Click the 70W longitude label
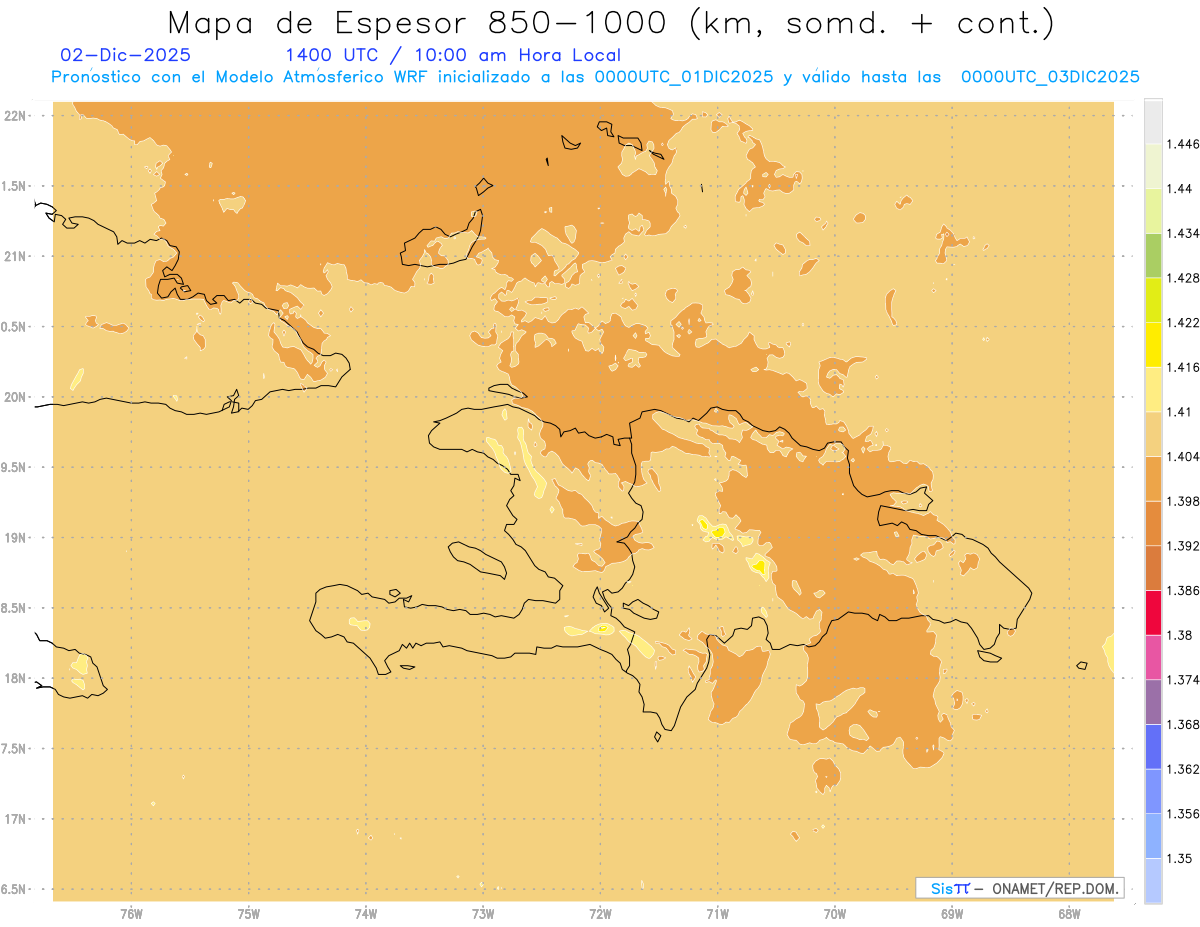The height and width of the screenshot is (927, 1200). point(835,913)
